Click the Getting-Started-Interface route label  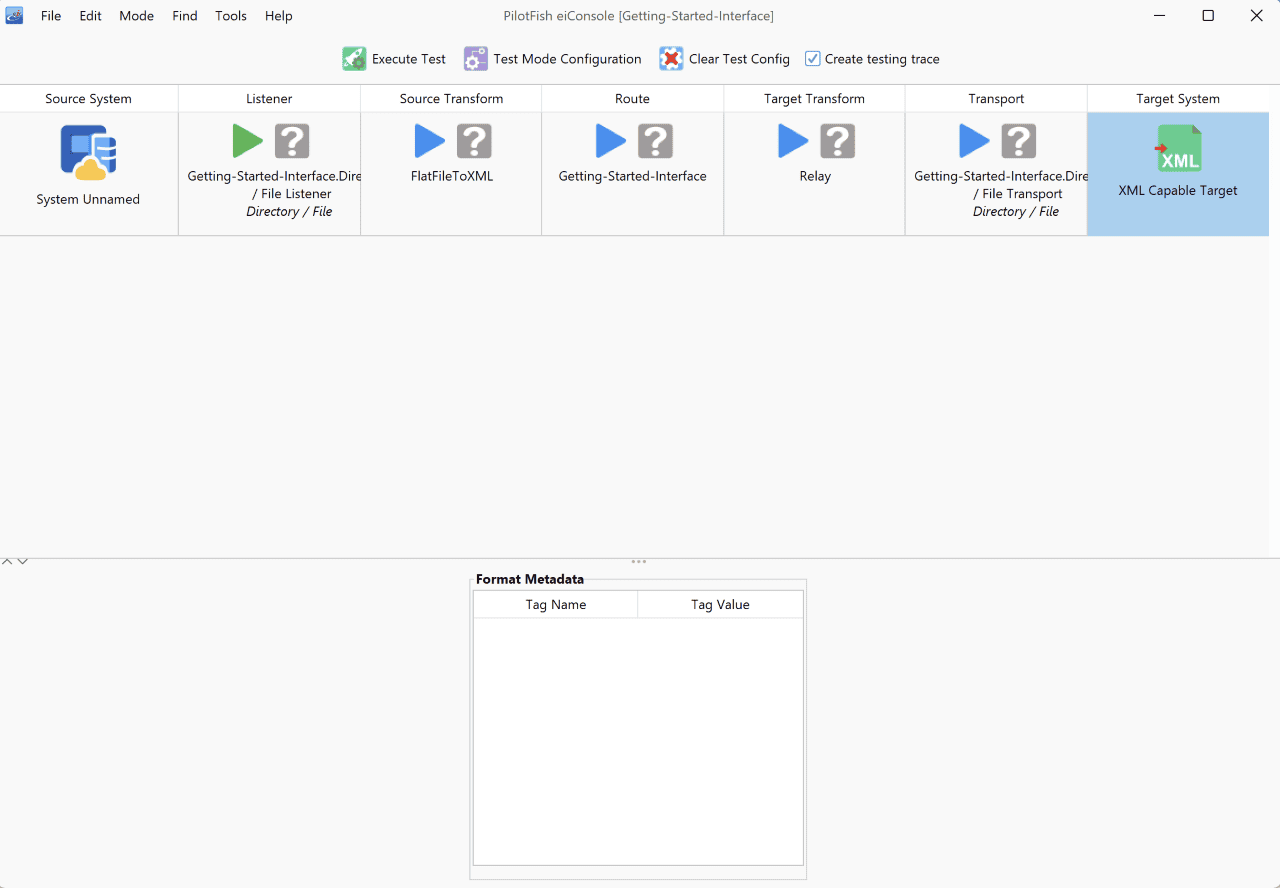click(633, 176)
